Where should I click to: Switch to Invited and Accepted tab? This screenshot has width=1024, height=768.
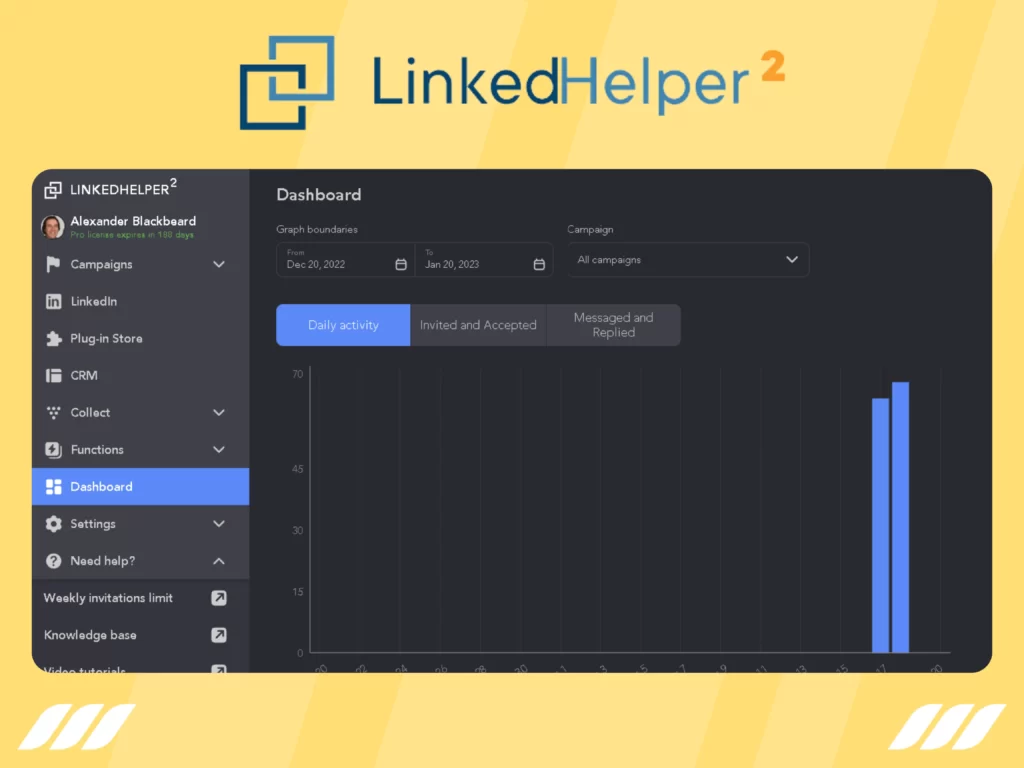pyautogui.click(x=478, y=325)
